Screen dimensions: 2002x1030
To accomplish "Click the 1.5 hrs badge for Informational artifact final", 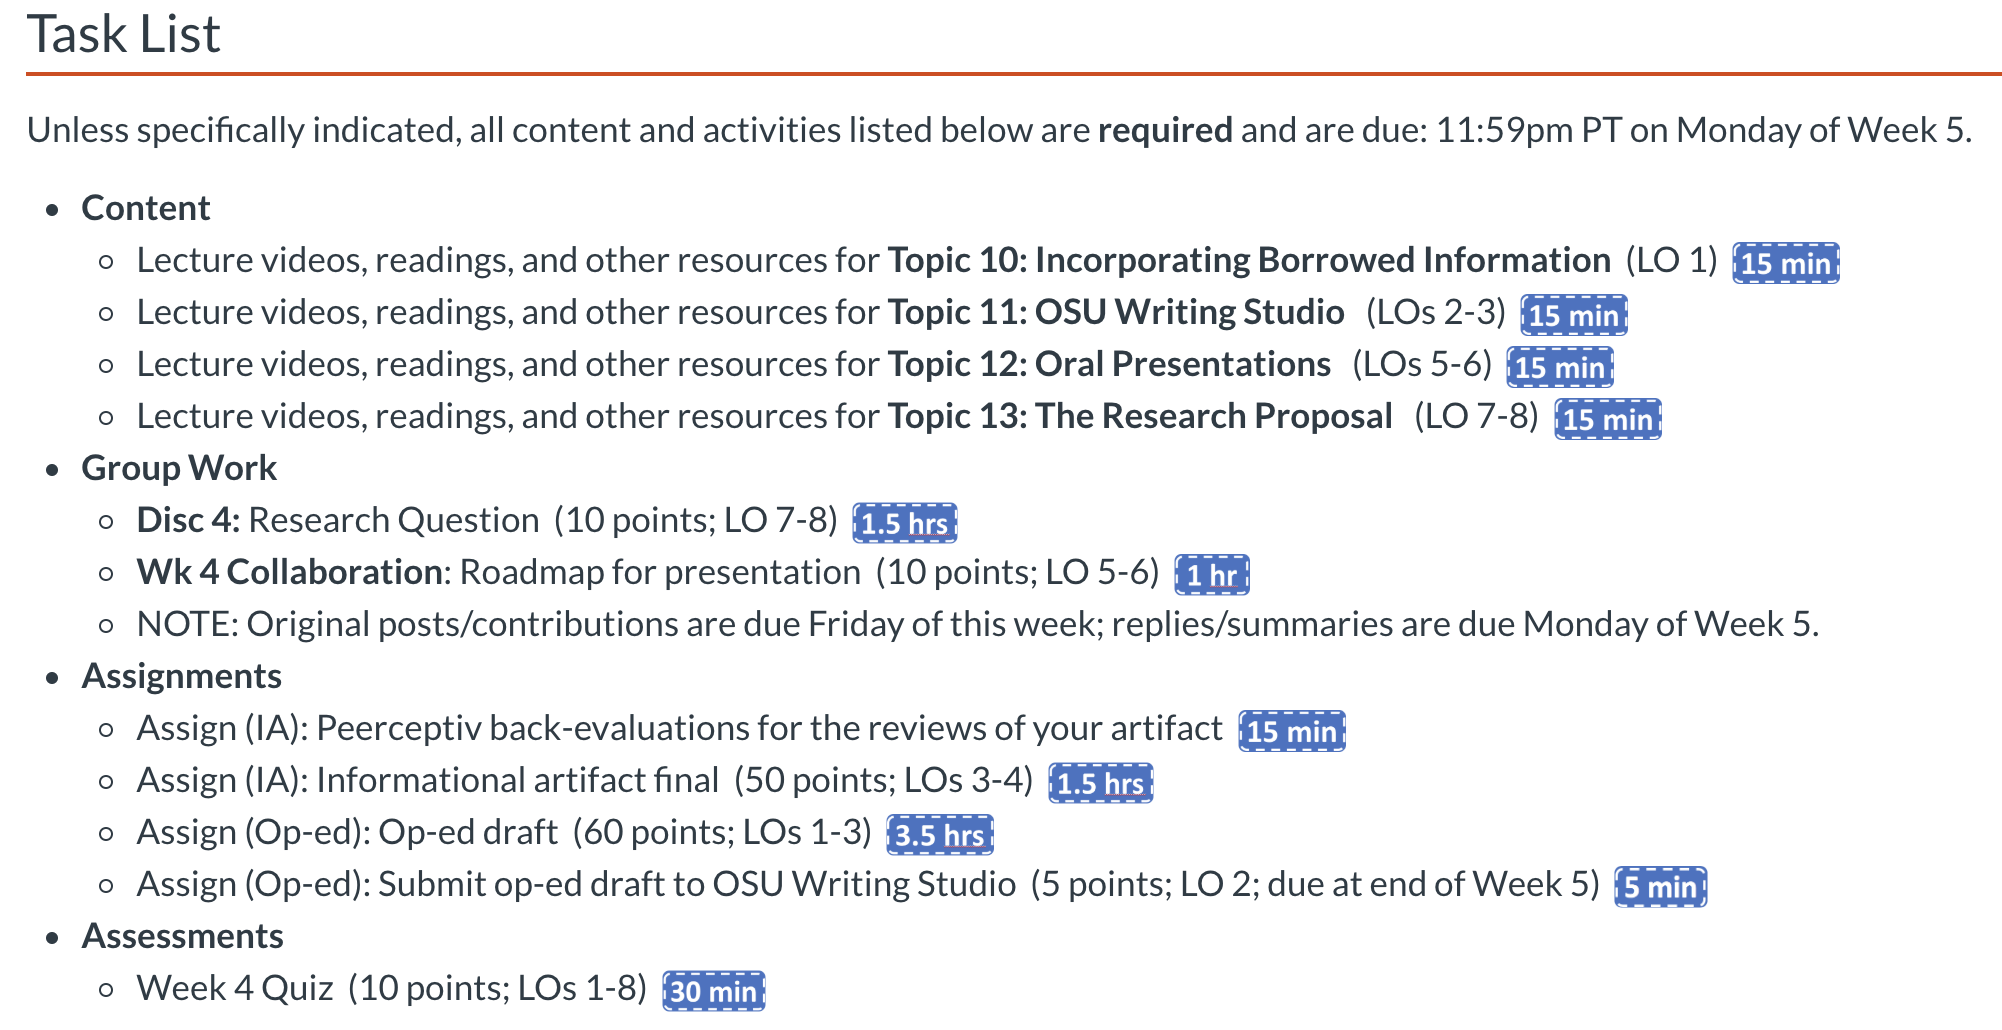I will (x=1101, y=783).
